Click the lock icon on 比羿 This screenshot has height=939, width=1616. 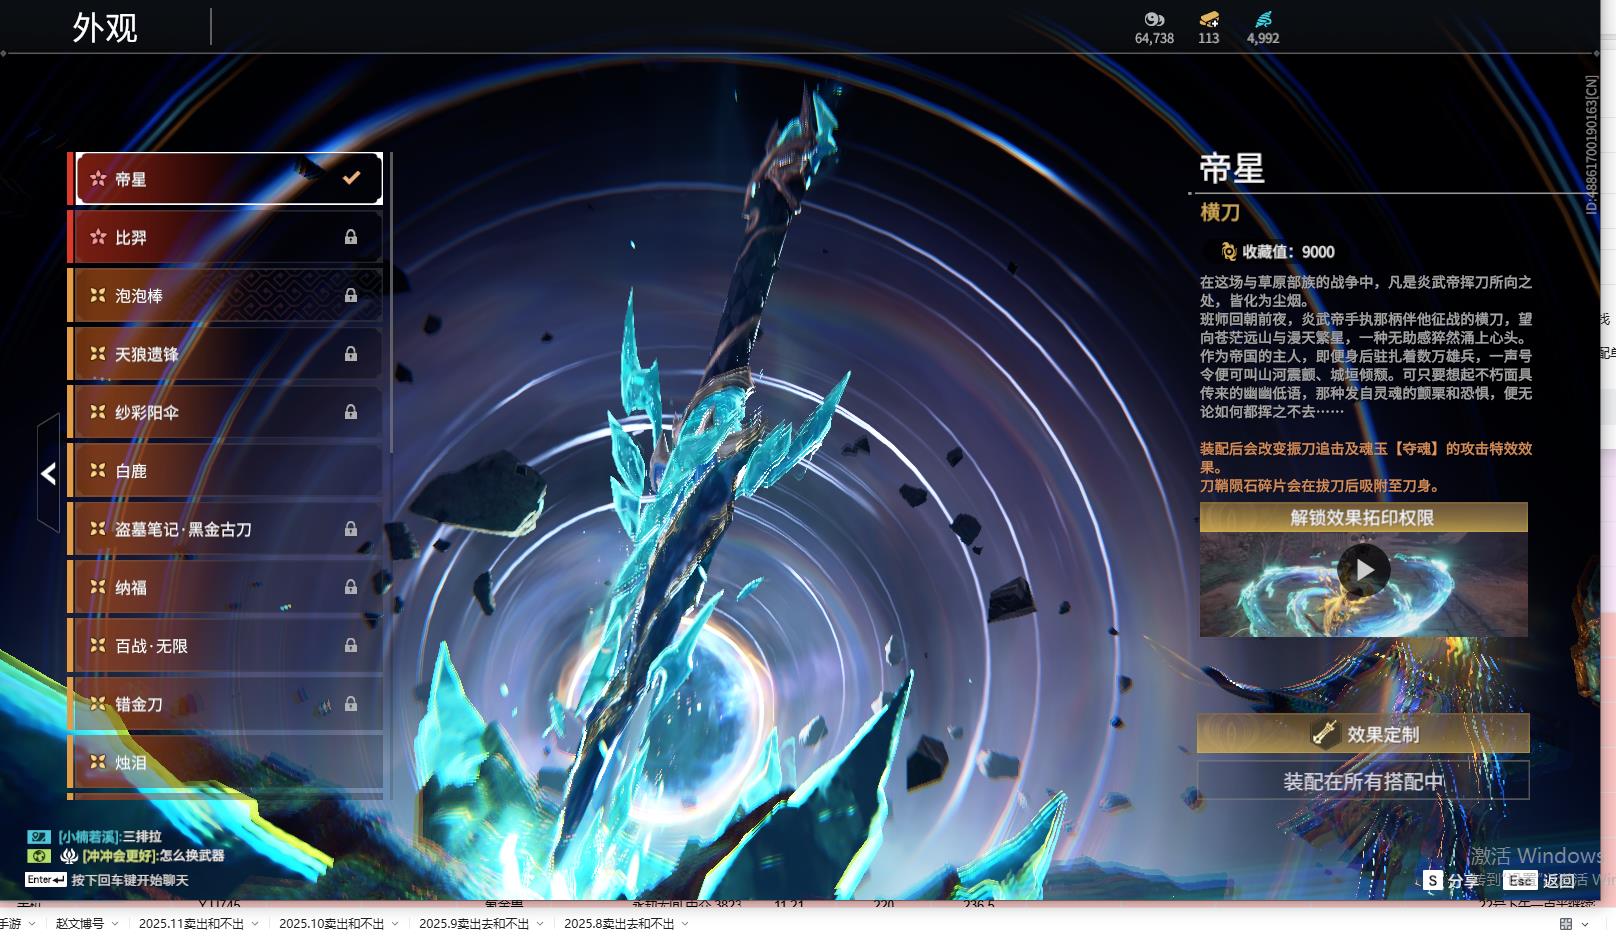pyautogui.click(x=351, y=237)
